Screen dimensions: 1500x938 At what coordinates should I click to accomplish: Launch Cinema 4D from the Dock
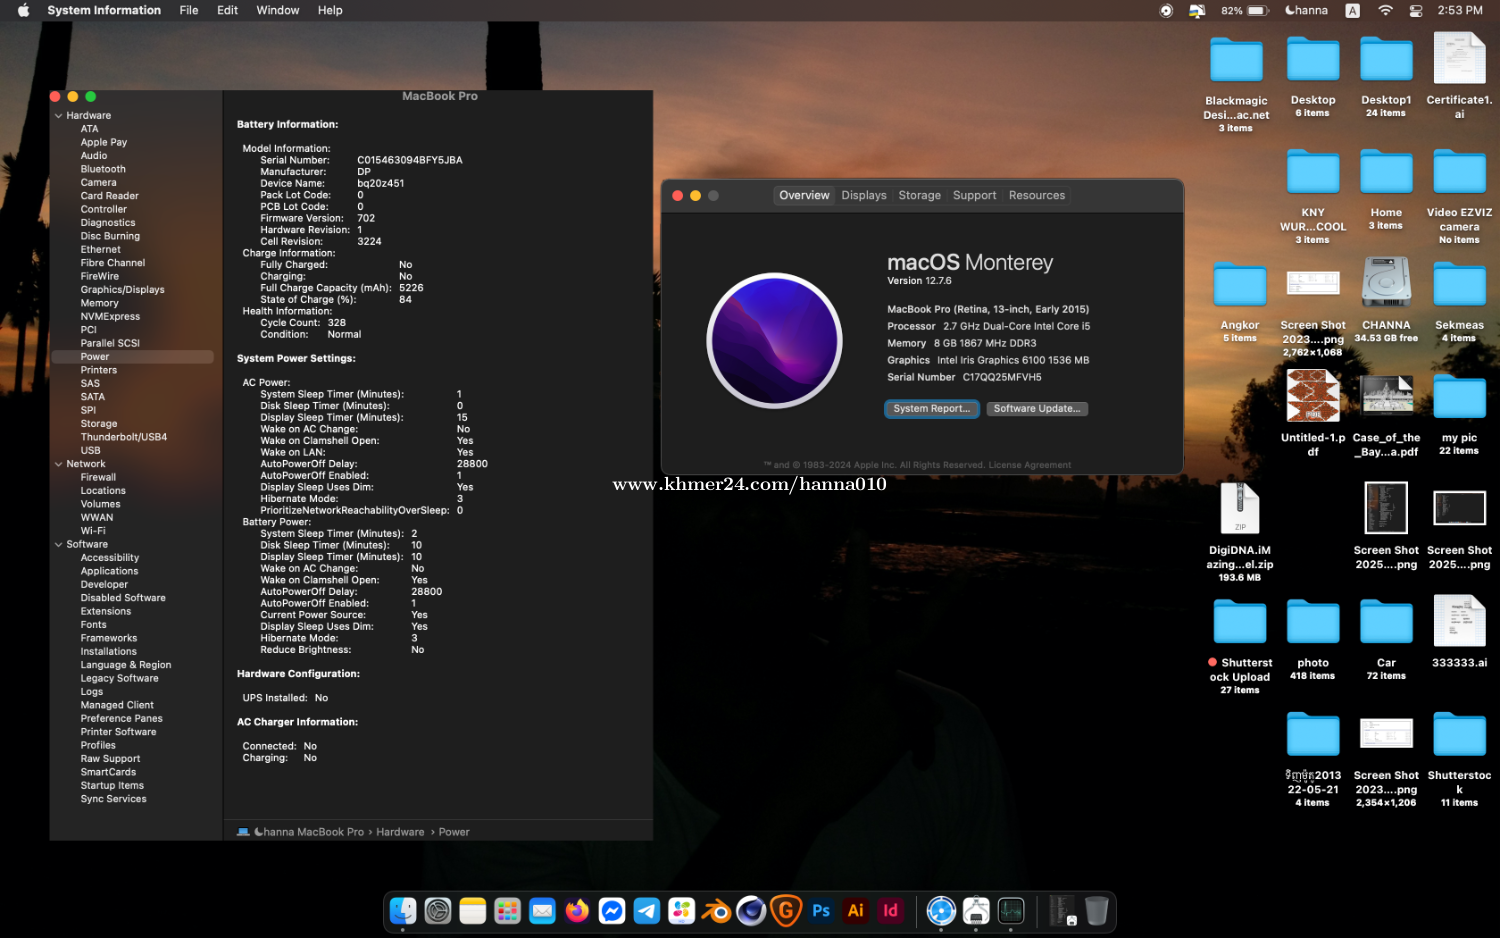pos(751,910)
